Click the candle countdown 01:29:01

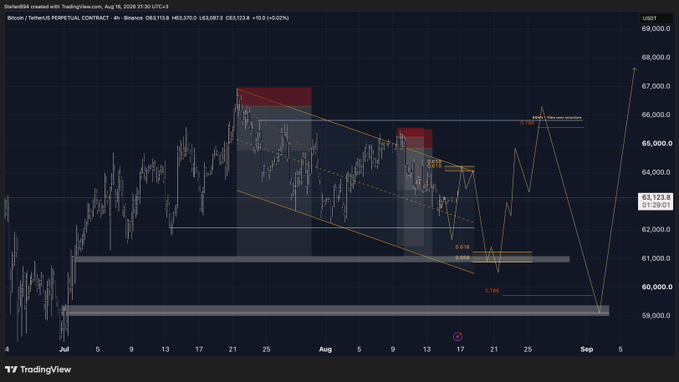click(656, 205)
